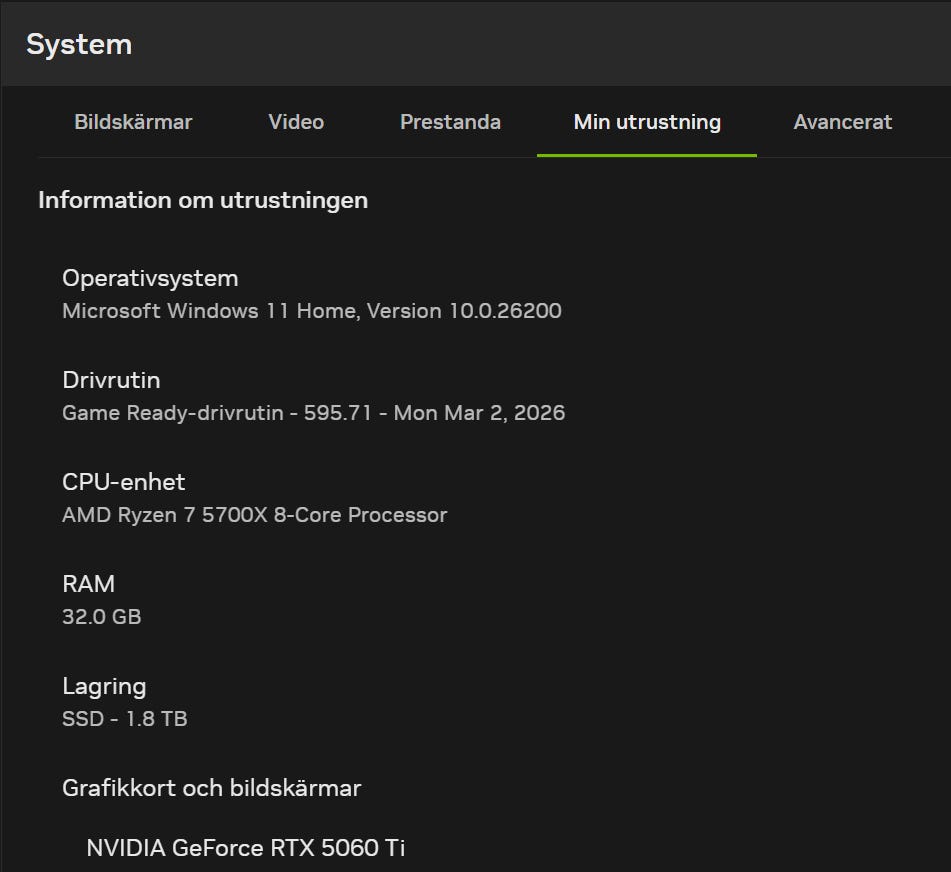Select the 'Game Ready-drivrutin - 595.71' line
Image resolution: width=951 pixels, height=872 pixels.
point(314,412)
